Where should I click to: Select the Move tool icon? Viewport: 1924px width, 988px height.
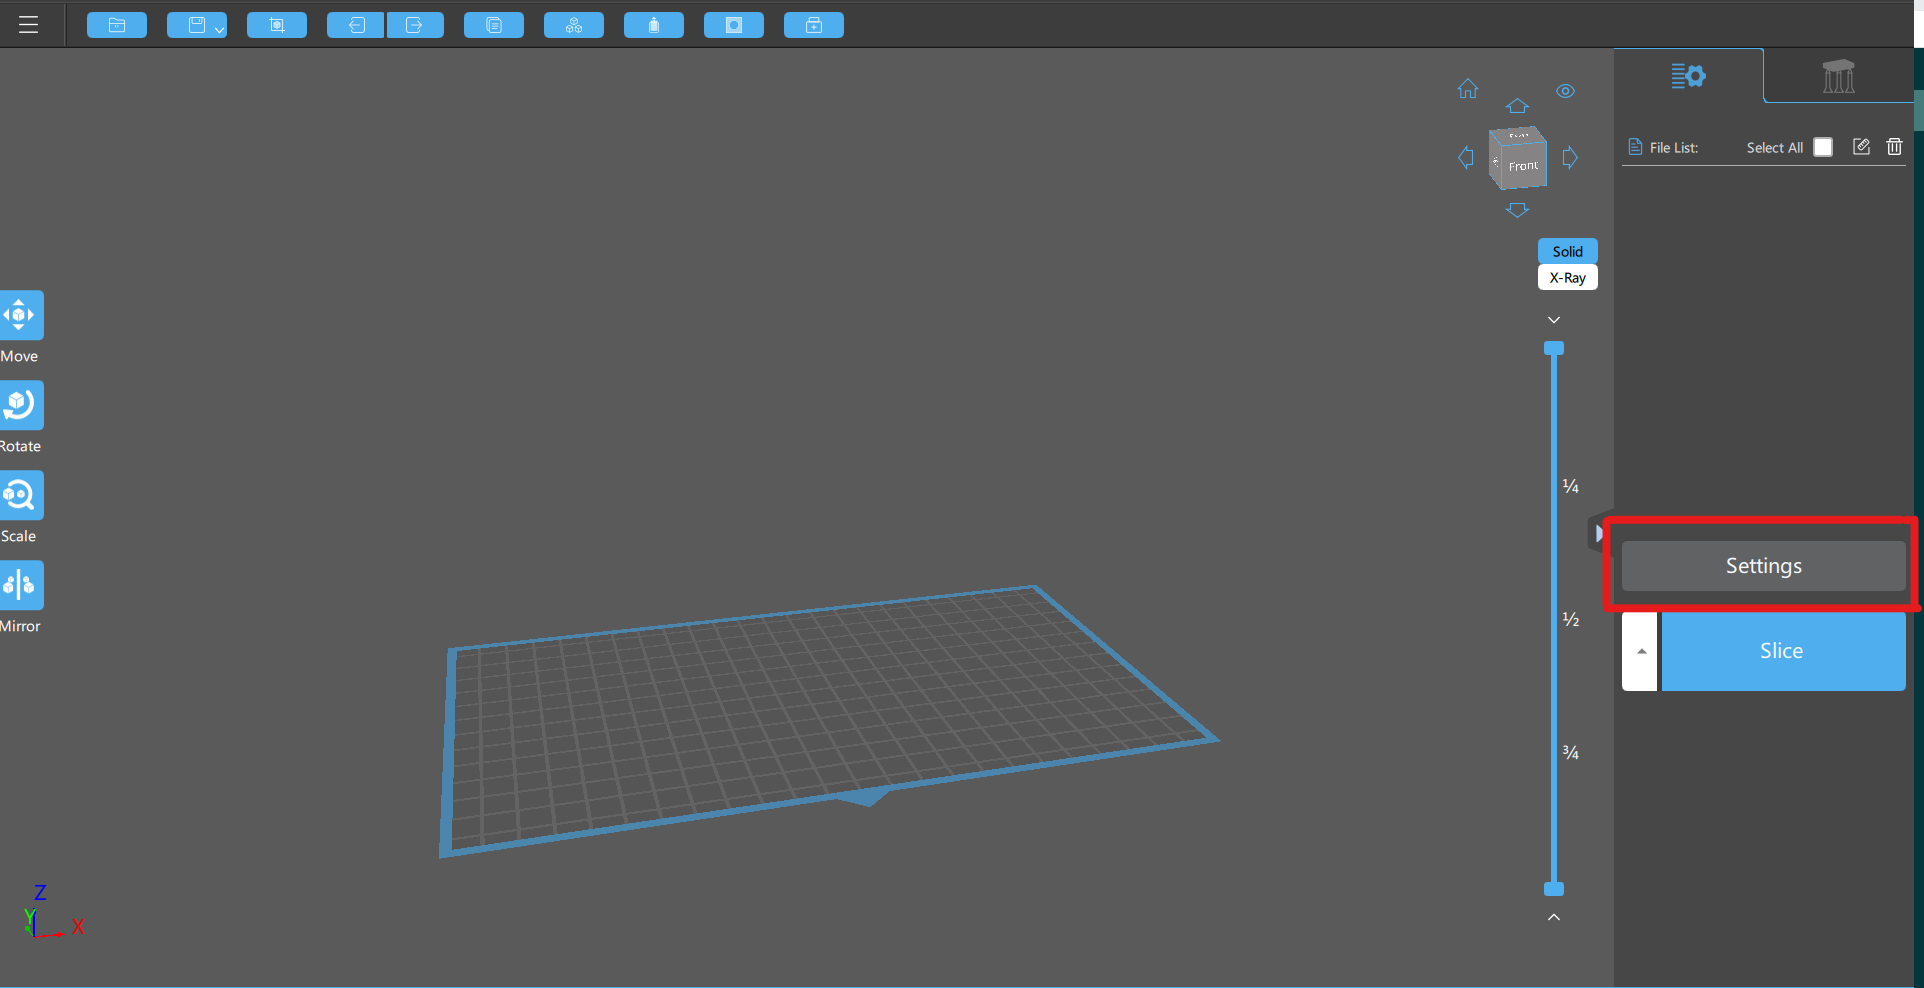21,315
